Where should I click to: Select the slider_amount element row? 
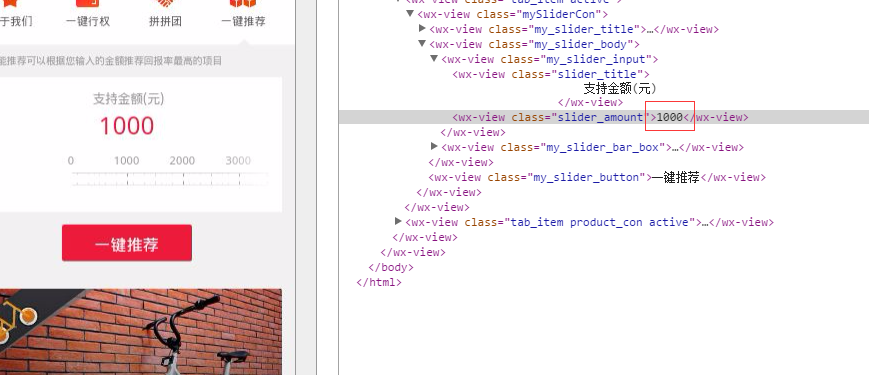[x=604, y=117]
